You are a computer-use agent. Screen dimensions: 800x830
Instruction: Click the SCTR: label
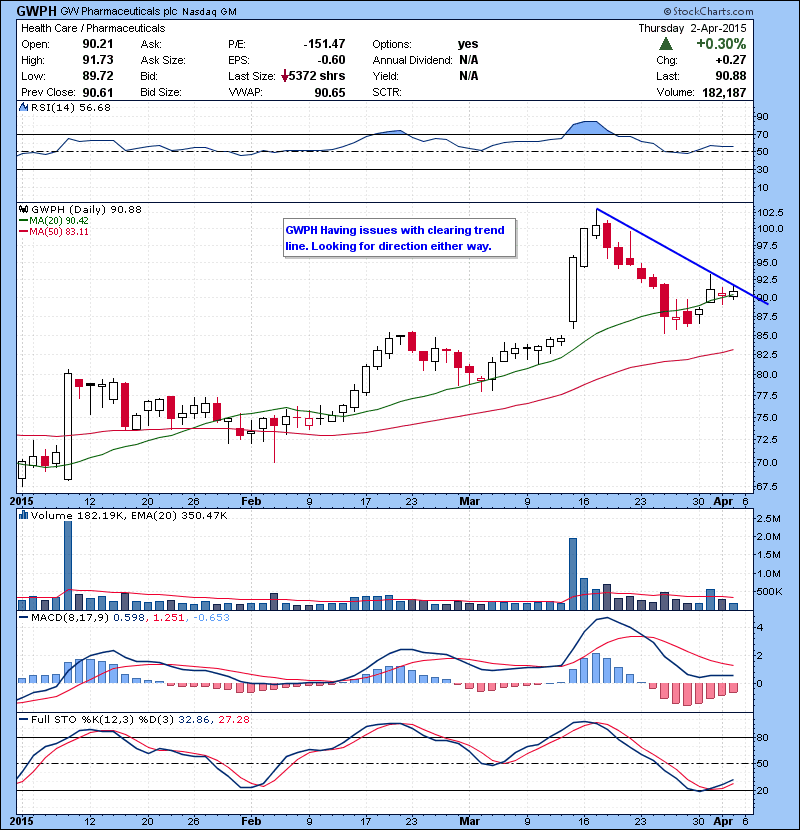click(387, 92)
